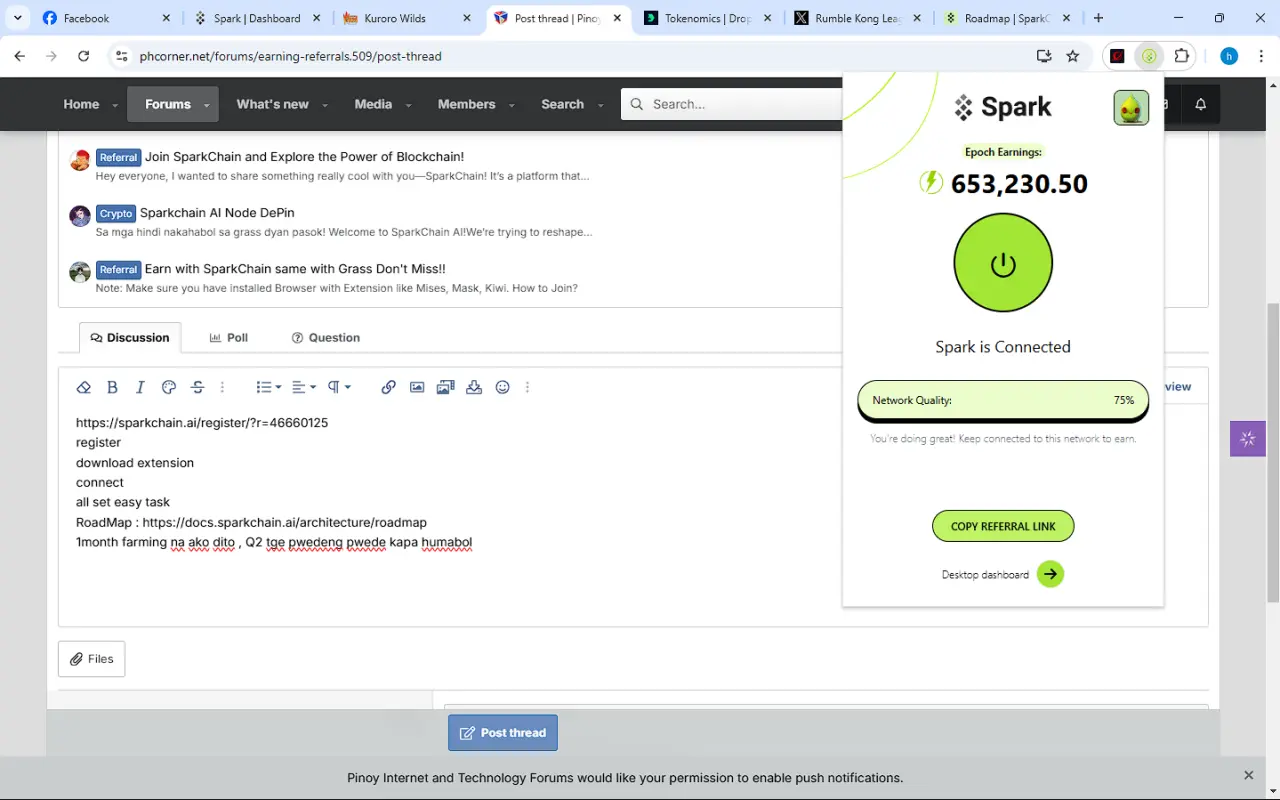The width and height of the screenshot is (1280, 800).
Task: Click avatar beside Sparkchain AI Node DePin thread
Action: [80, 216]
